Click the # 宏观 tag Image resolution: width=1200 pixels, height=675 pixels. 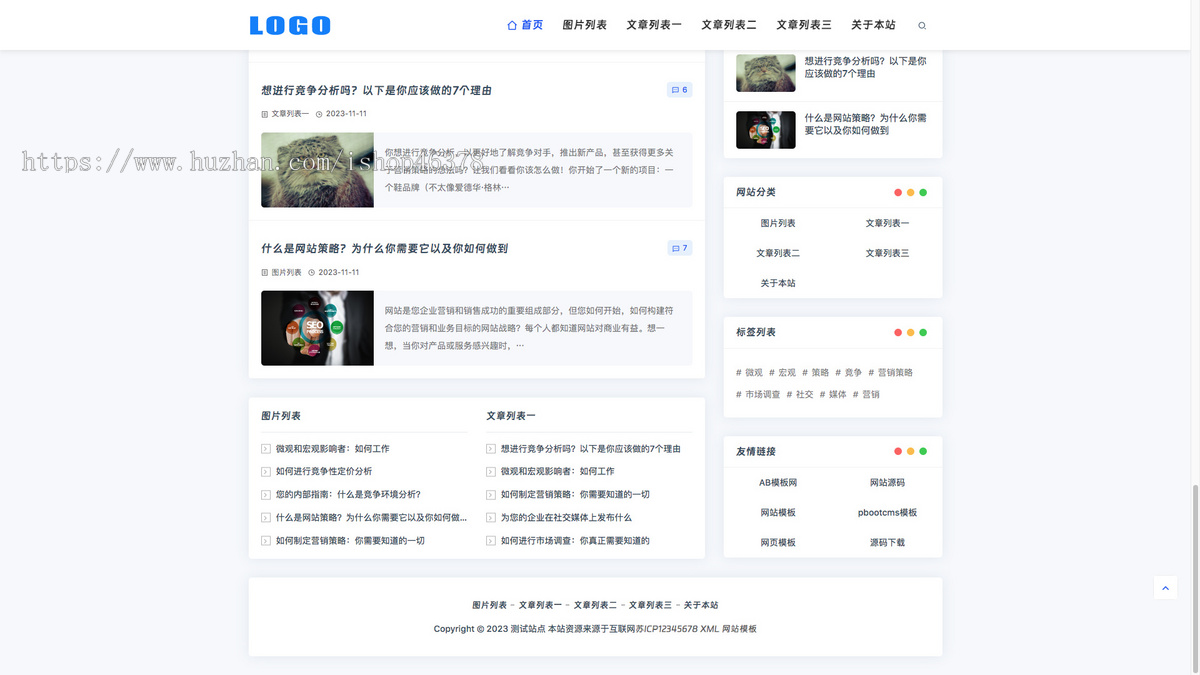click(x=782, y=373)
